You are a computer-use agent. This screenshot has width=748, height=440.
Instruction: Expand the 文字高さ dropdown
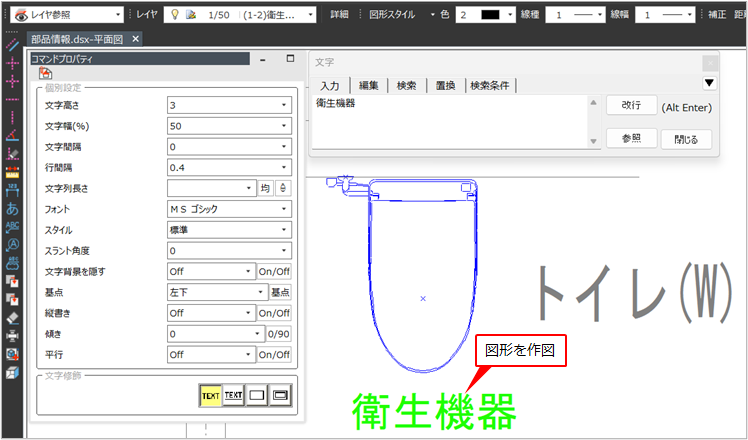229,105
